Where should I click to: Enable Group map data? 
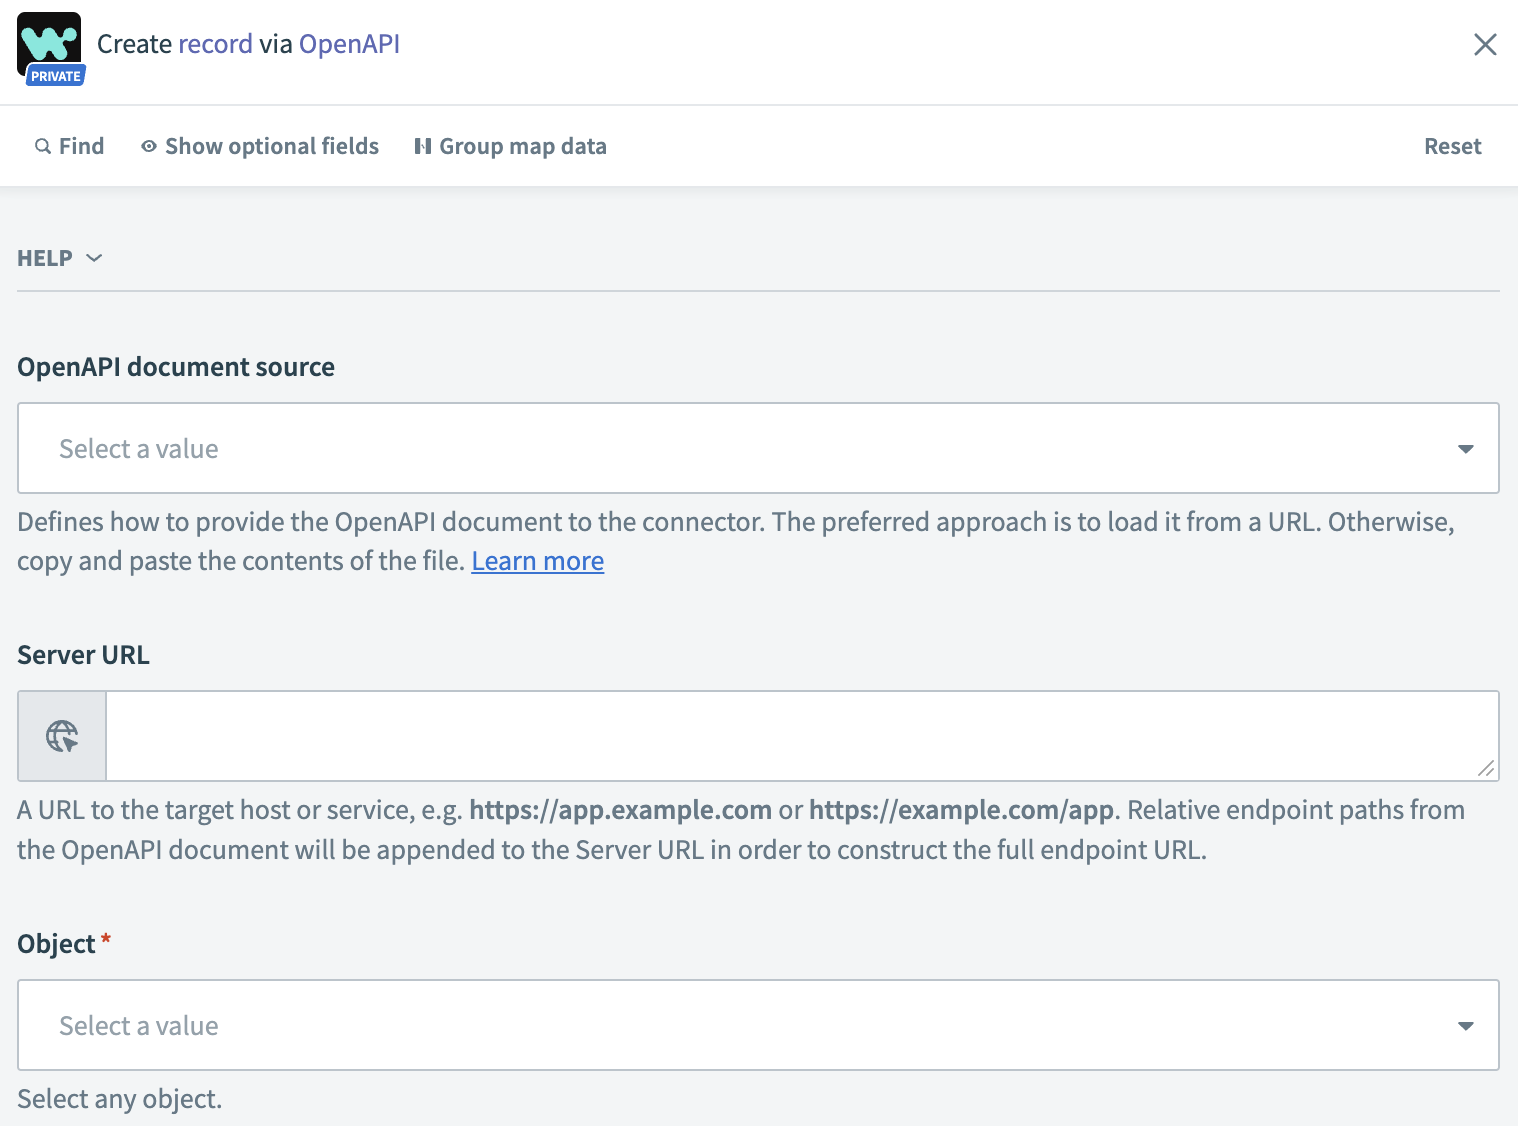tap(510, 147)
